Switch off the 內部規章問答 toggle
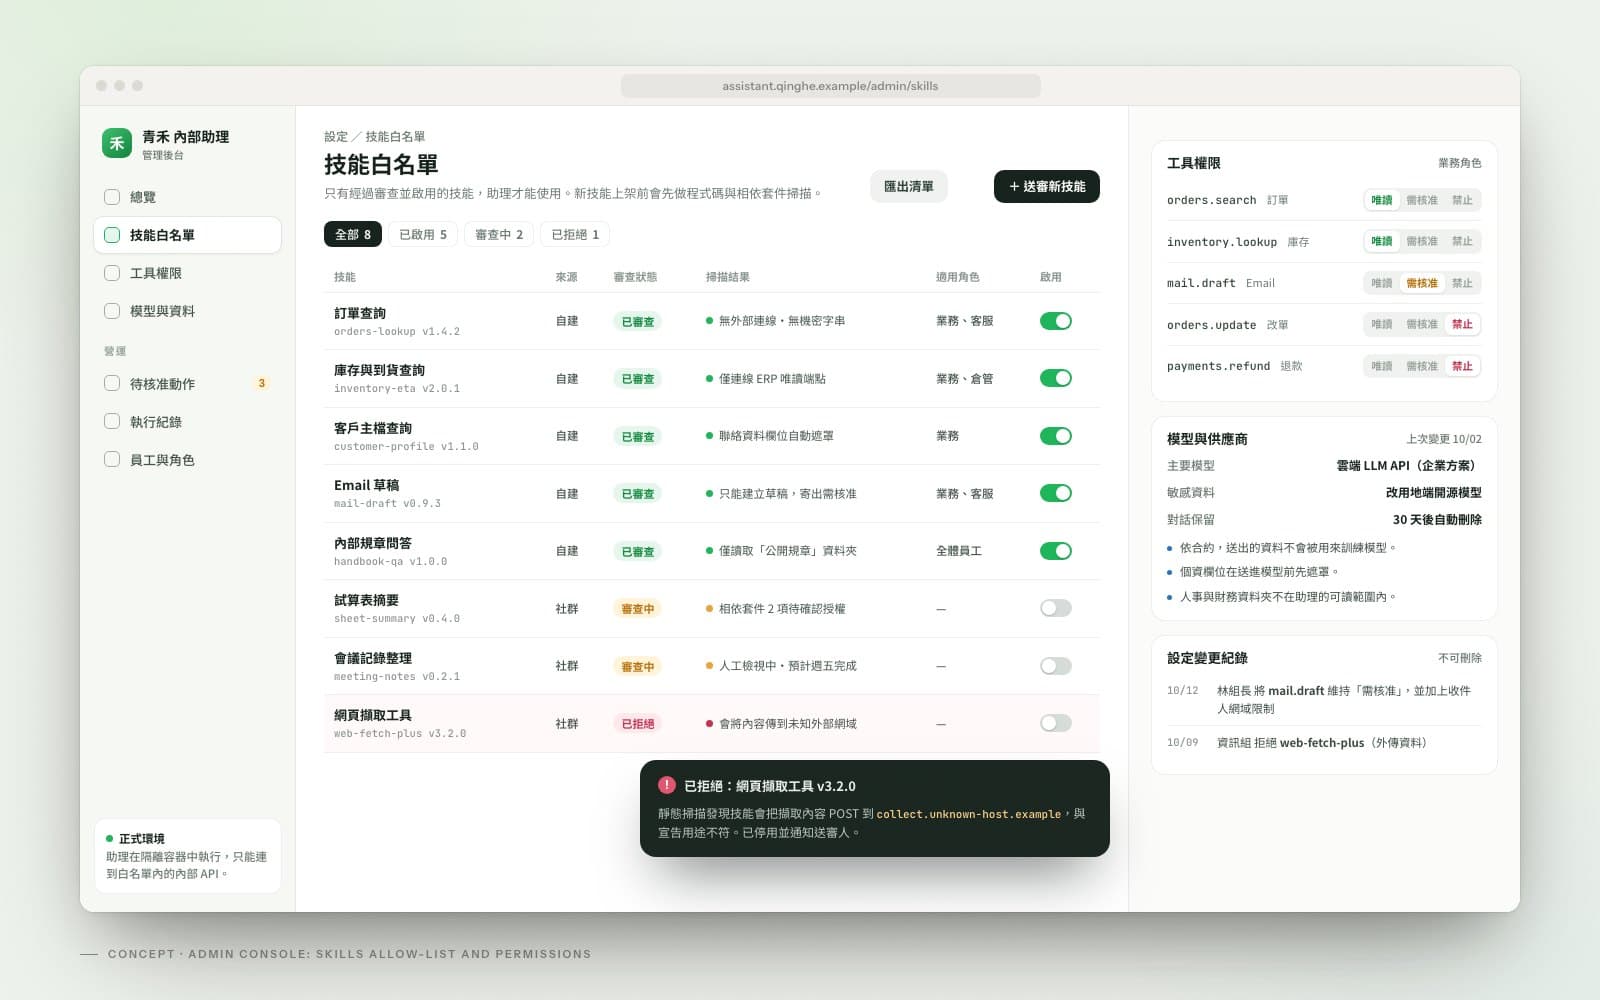The height and width of the screenshot is (1000, 1600). click(x=1055, y=551)
